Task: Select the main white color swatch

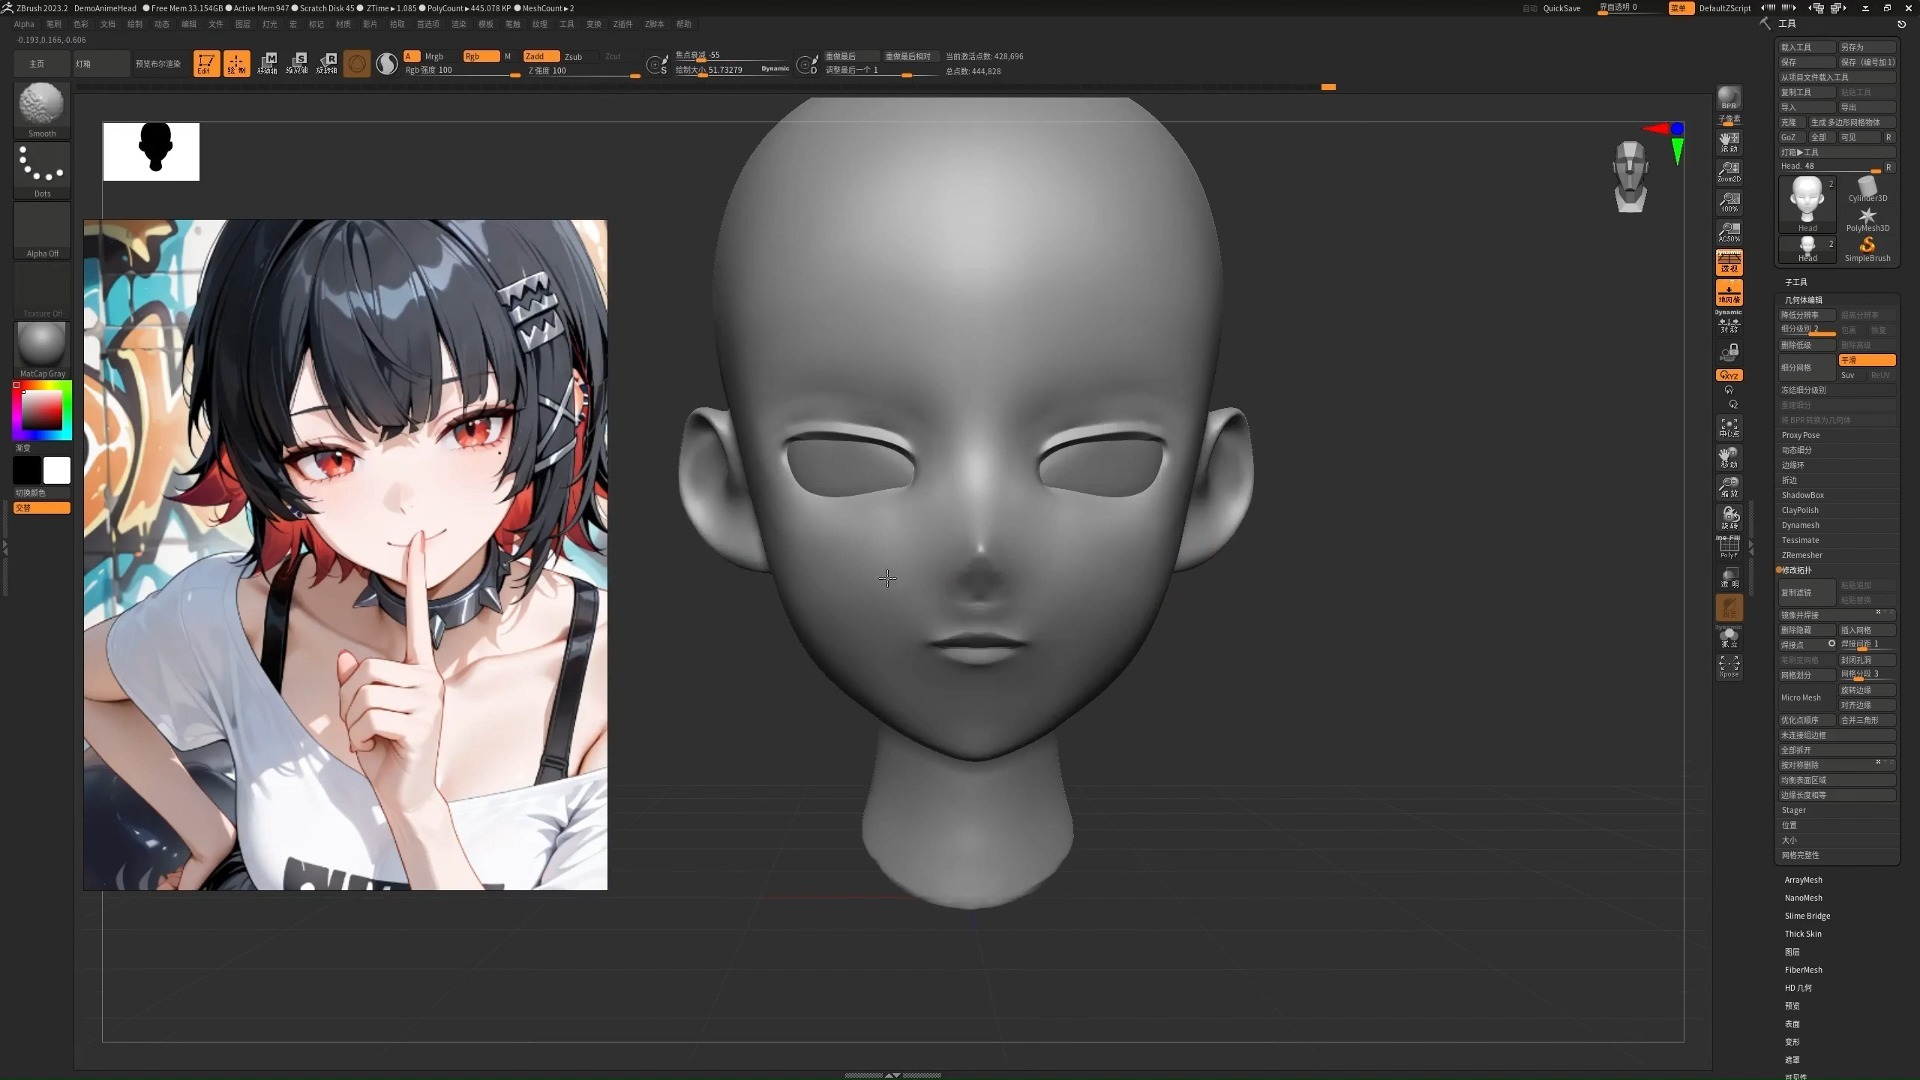Action: tap(57, 470)
